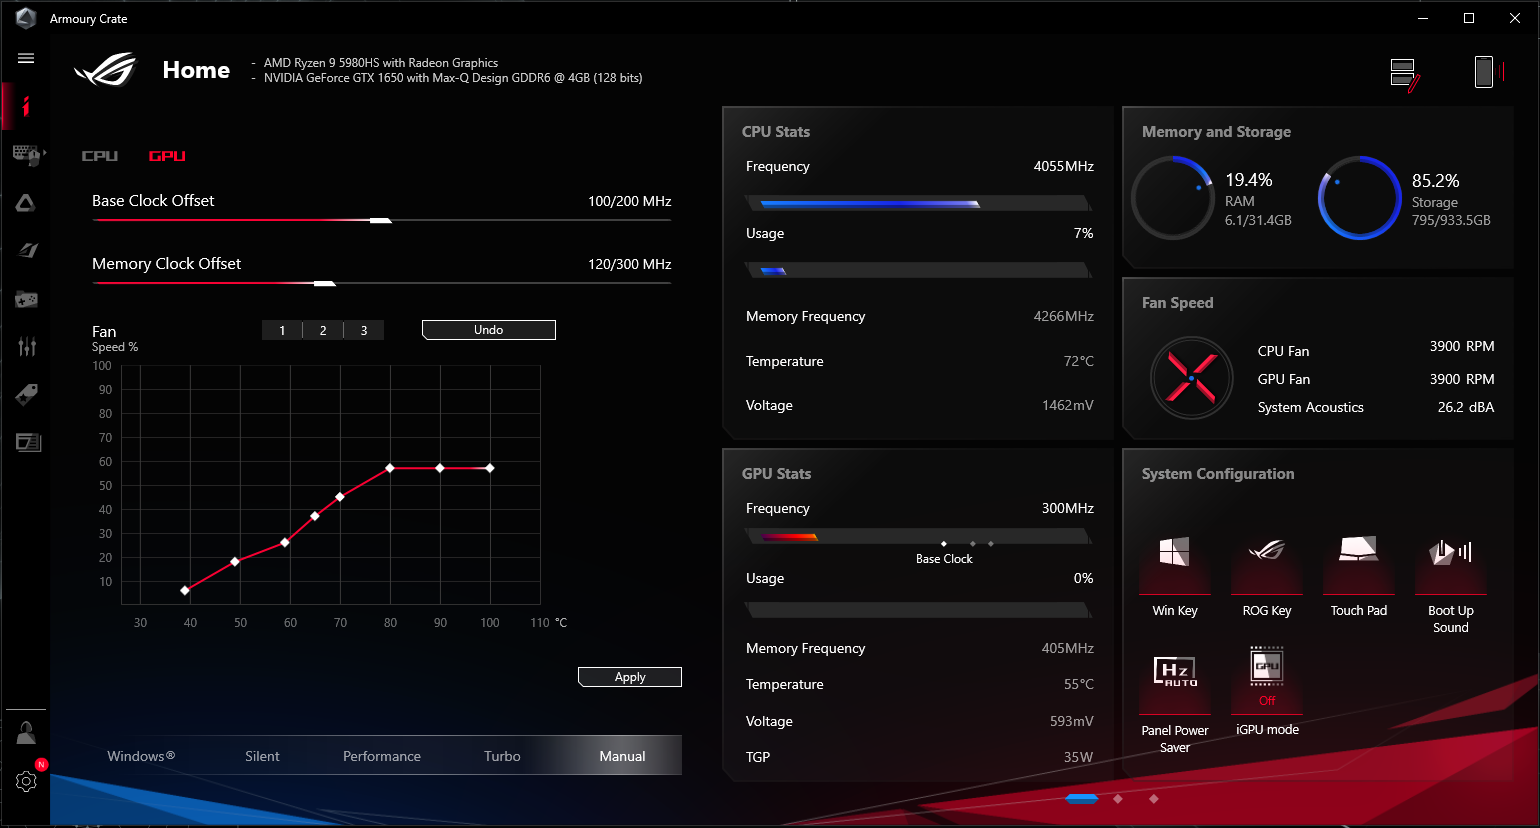
Task: Toggle the Touch Pad setting
Action: (1359, 576)
